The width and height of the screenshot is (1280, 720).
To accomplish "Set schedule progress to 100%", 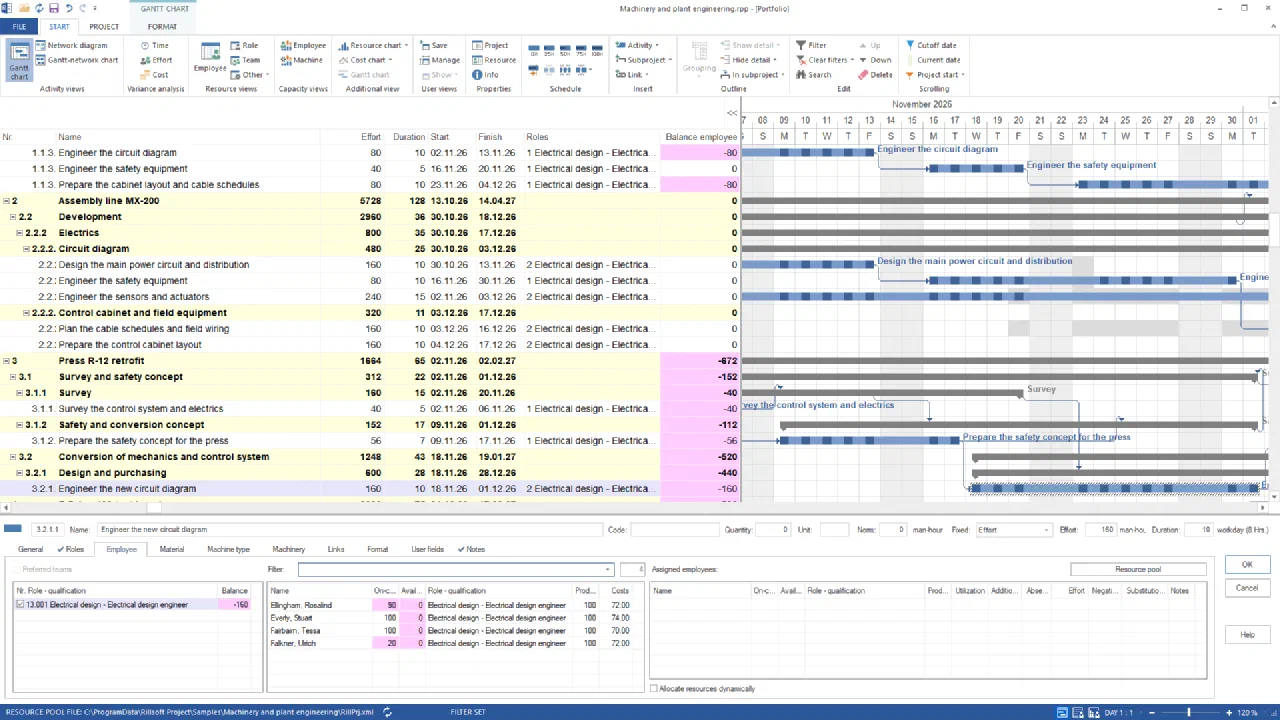I will tap(597, 50).
